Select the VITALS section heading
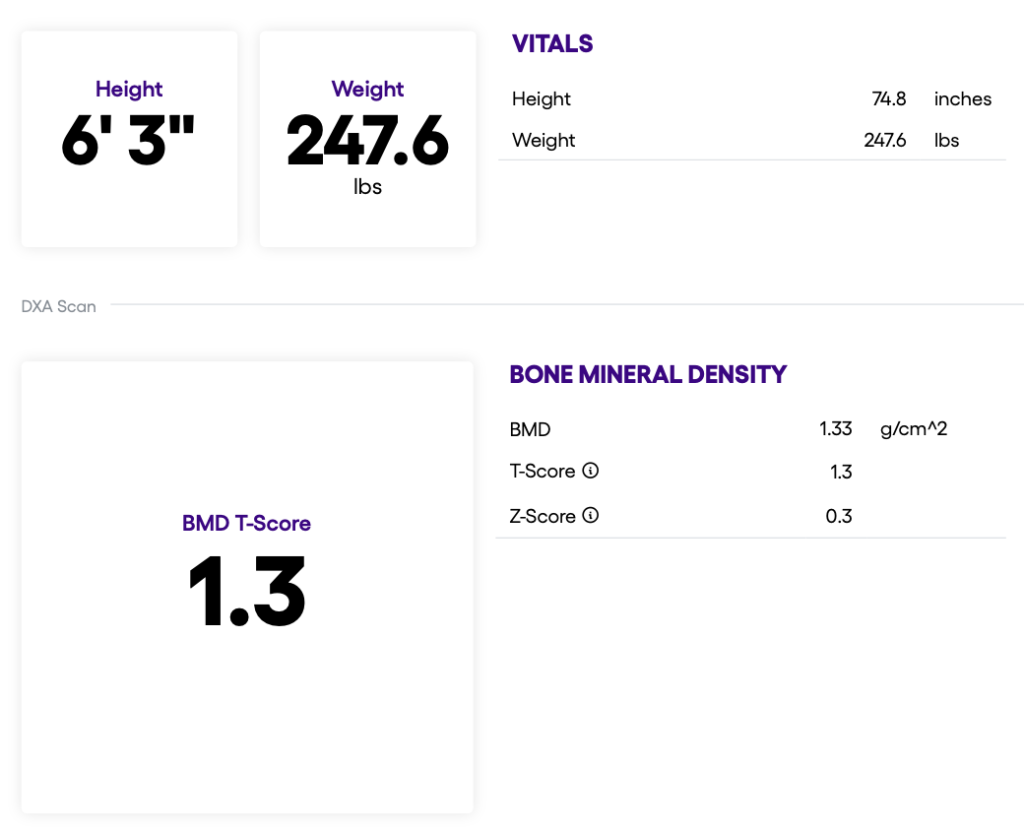This screenshot has width=1024, height=829. 552,44
